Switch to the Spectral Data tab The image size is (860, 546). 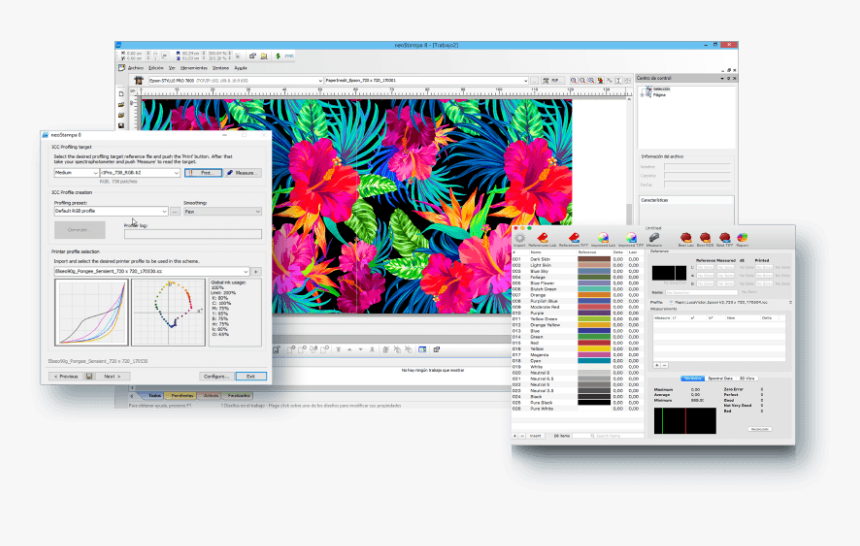[x=720, y=378]
